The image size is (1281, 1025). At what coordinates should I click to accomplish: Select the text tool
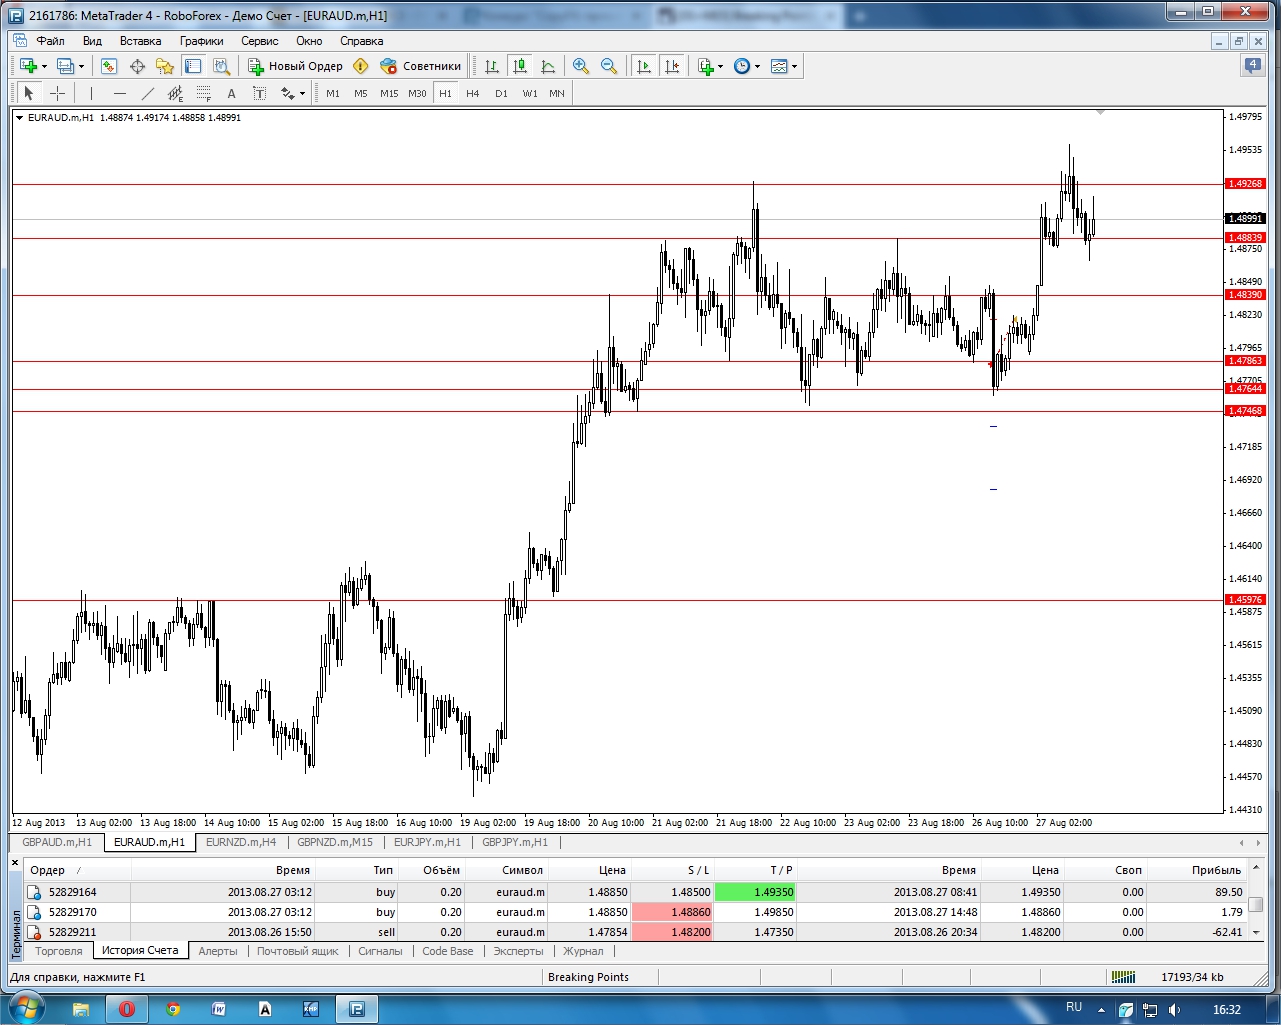[231, 93]
